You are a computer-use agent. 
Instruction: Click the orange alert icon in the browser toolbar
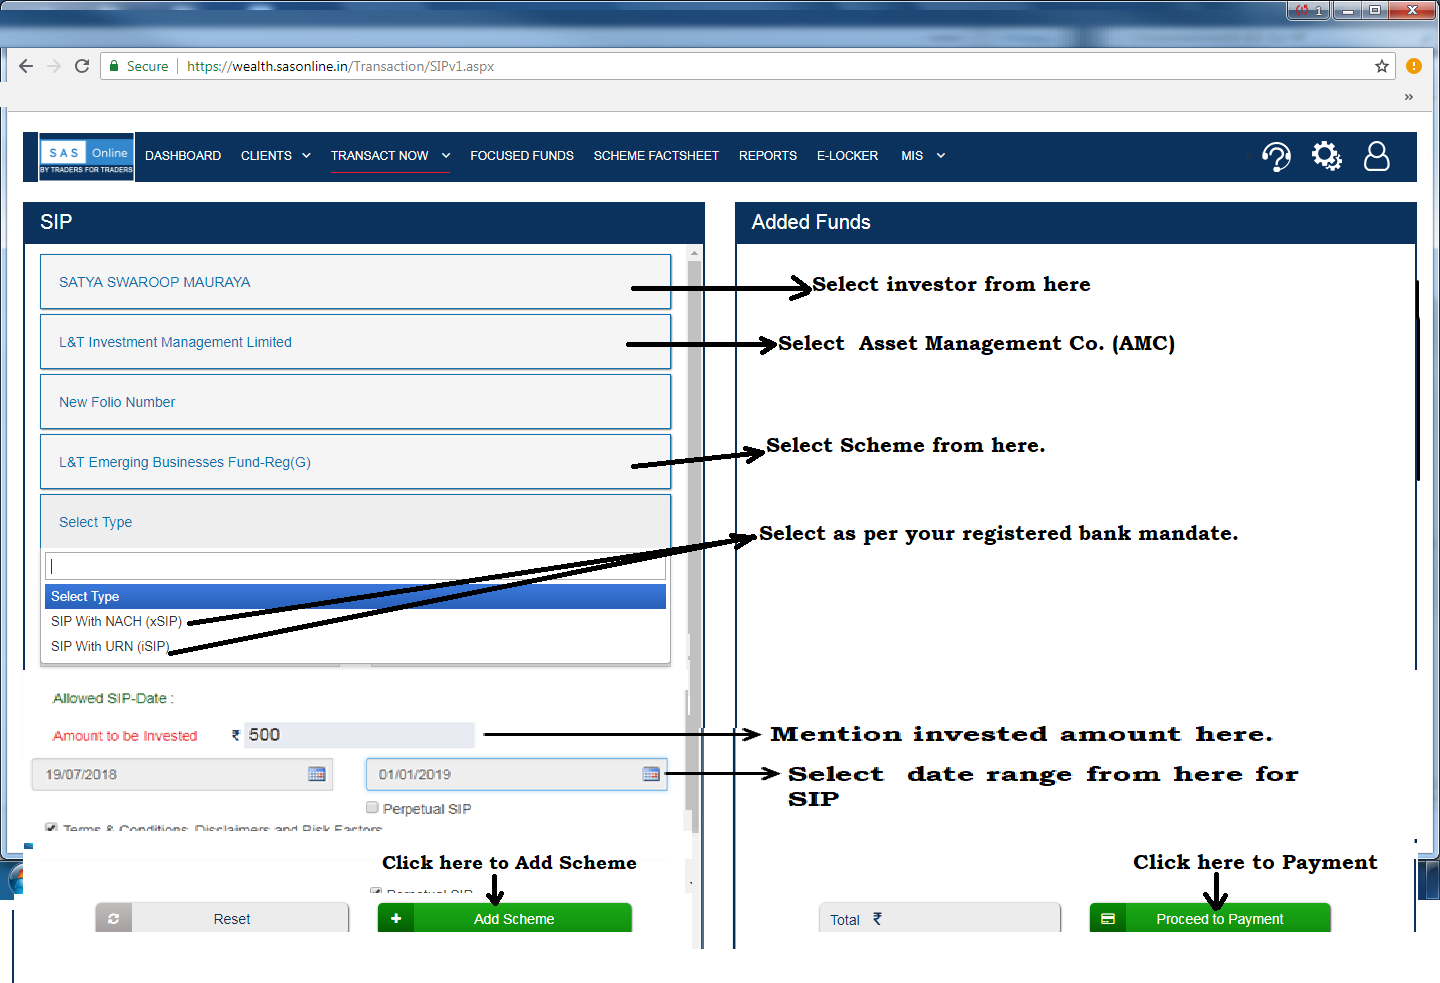coord(1413,66)
